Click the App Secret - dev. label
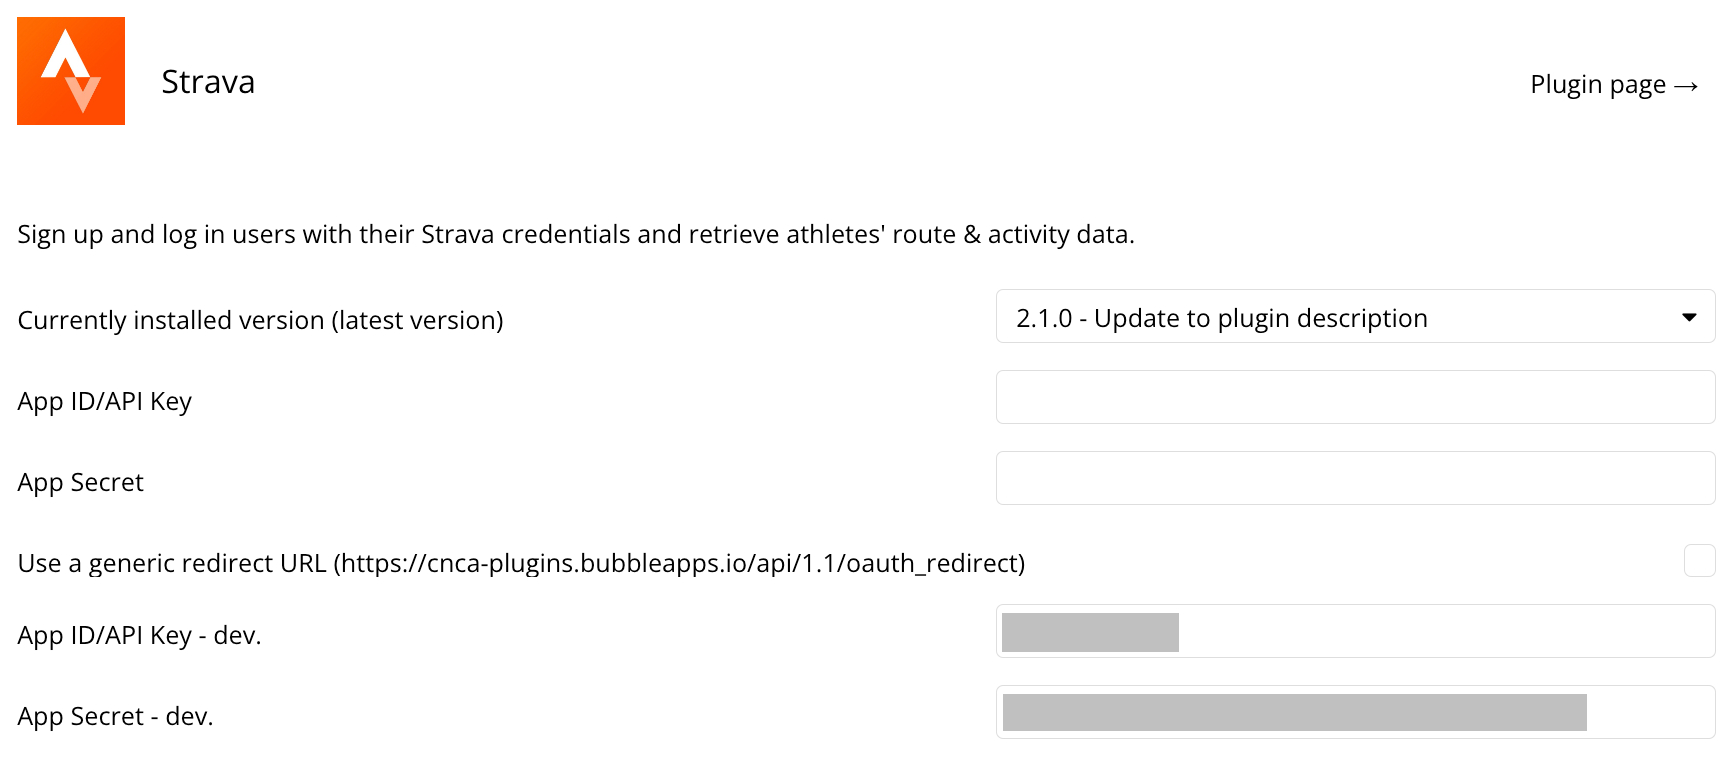 [115, 716]
